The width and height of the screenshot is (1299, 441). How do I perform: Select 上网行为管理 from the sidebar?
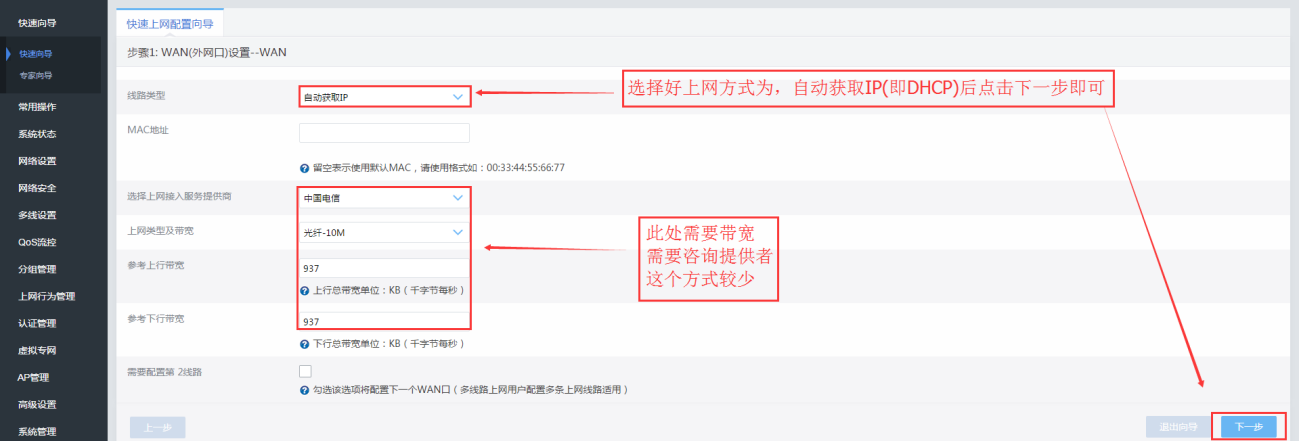tap(46, 296)
